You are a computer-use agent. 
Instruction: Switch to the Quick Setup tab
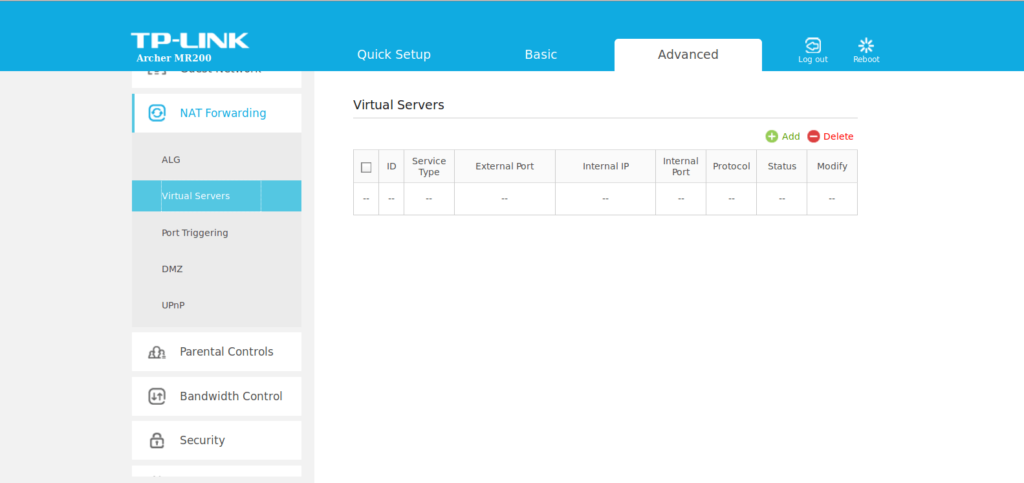click(x=394, y=55)
